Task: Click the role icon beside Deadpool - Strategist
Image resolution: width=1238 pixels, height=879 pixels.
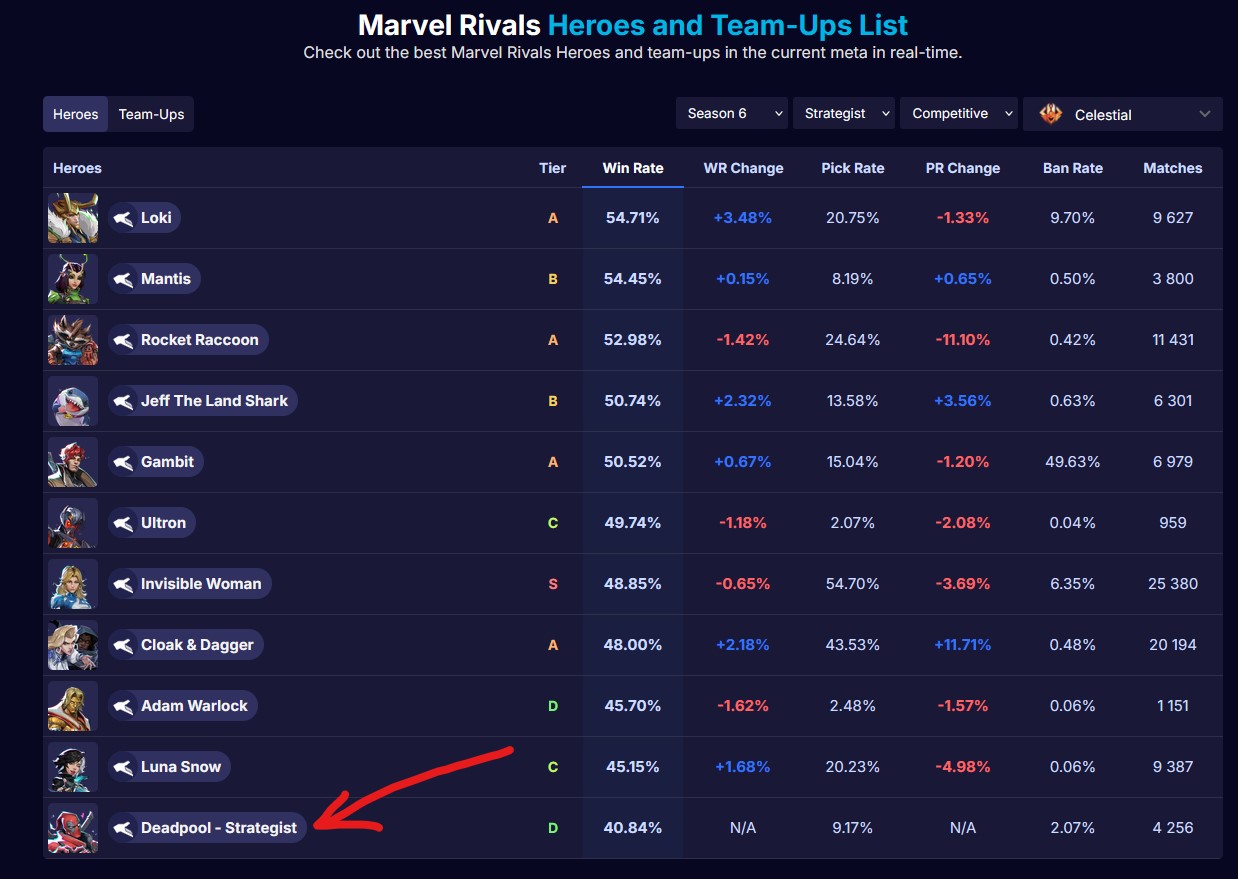Action: point(123,828)
